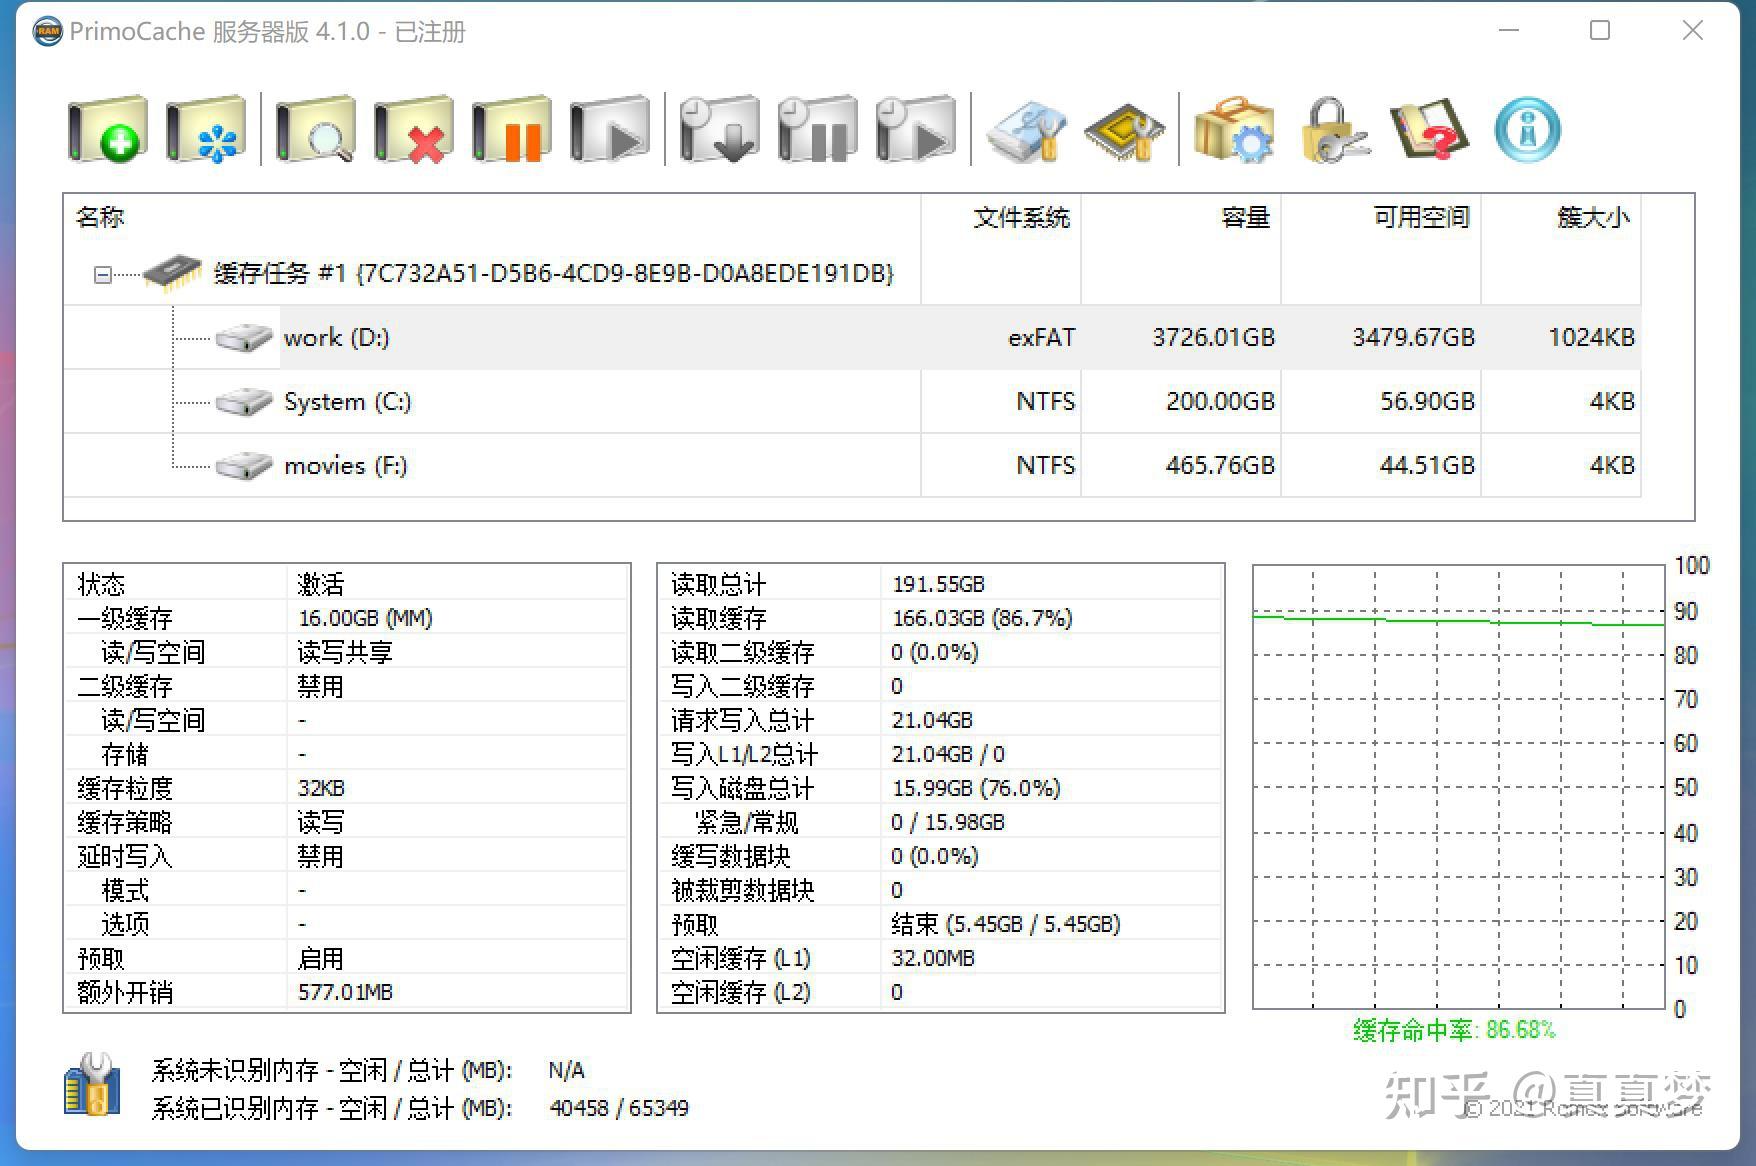Click the 缓存命中率: 86.68% label
Viewport: 1756px width, 1166px height.
point(1454,1030)
